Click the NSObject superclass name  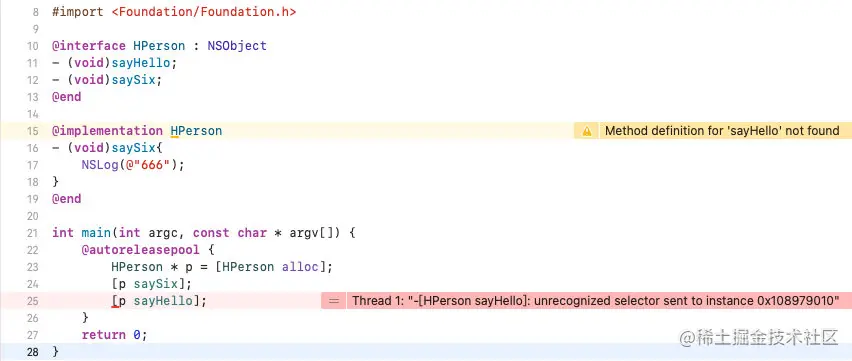click(x=237, y=46)
